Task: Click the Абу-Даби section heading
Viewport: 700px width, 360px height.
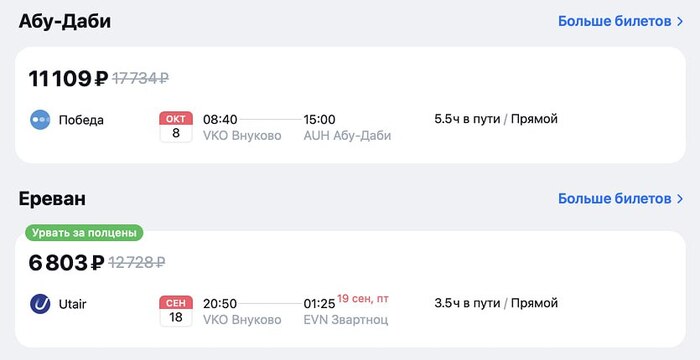Action: (x=65, y=21)
